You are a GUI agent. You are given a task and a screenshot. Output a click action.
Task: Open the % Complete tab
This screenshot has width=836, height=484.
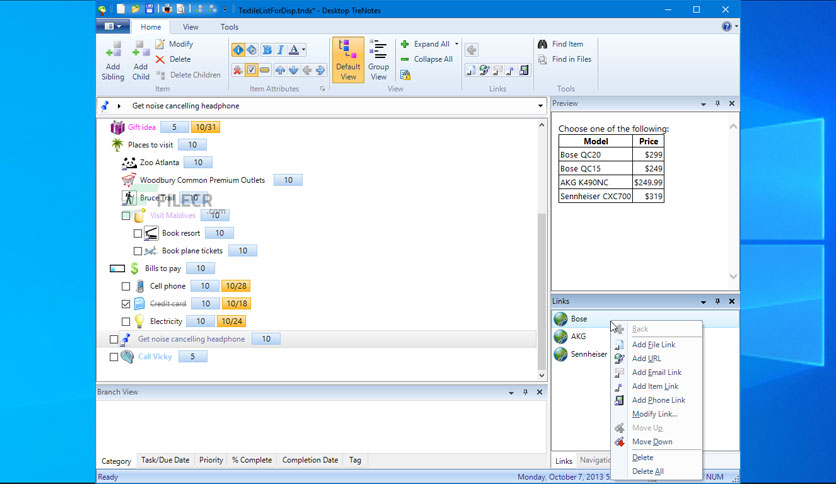pyautogui.click(x=252, y=460)
